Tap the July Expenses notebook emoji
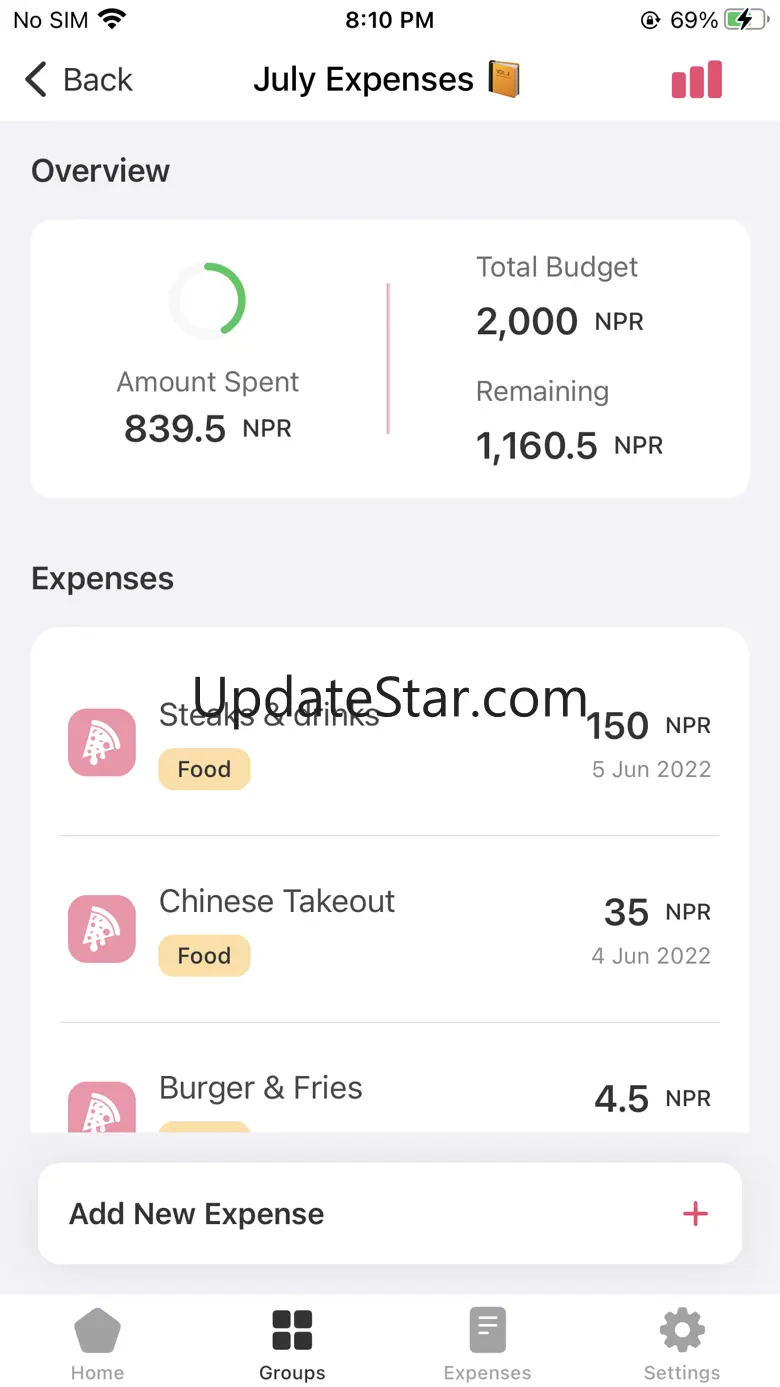 tap(504, 79)
